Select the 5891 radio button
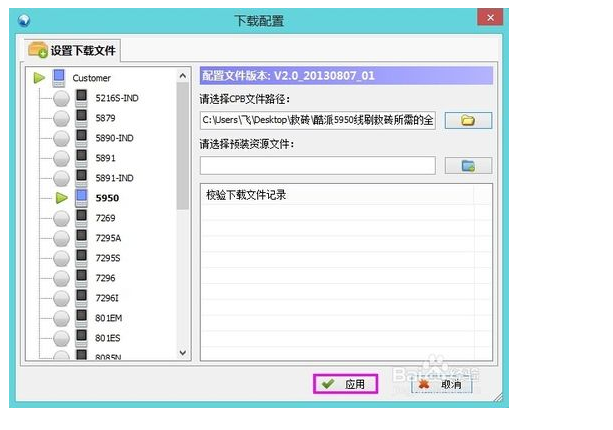 [61, 158]
